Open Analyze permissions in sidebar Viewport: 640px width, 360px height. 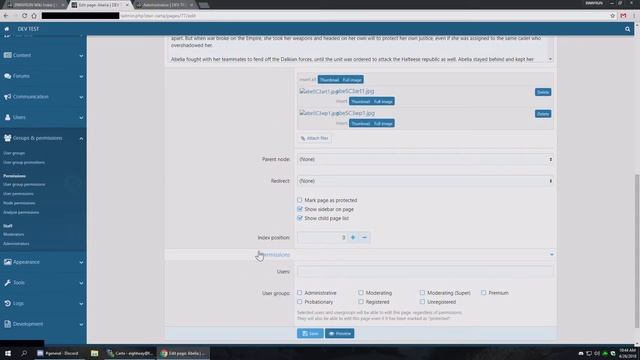pos(21,213)
